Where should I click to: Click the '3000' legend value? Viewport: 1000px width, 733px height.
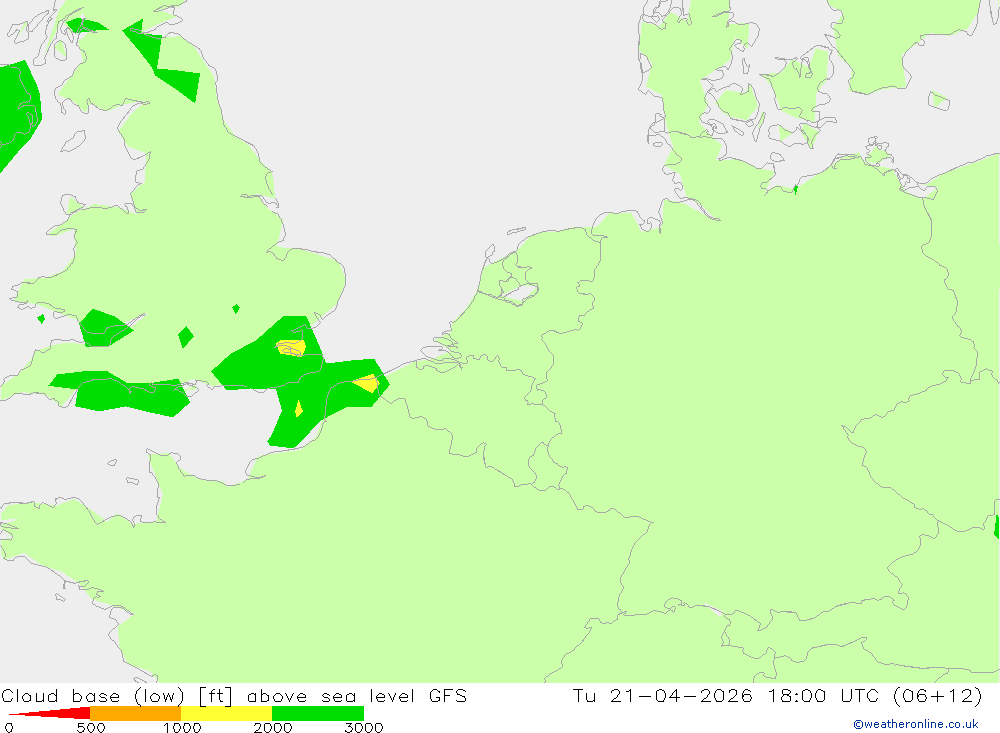[x=364, y=727]
